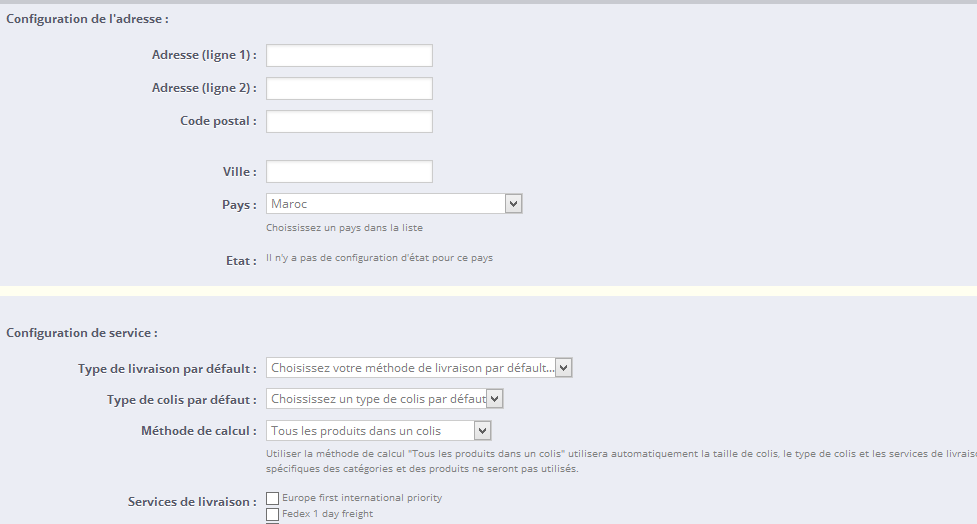977x524 pixels.
Task: Click the 'Configuration de service :' heading
Action: (82, 333)
